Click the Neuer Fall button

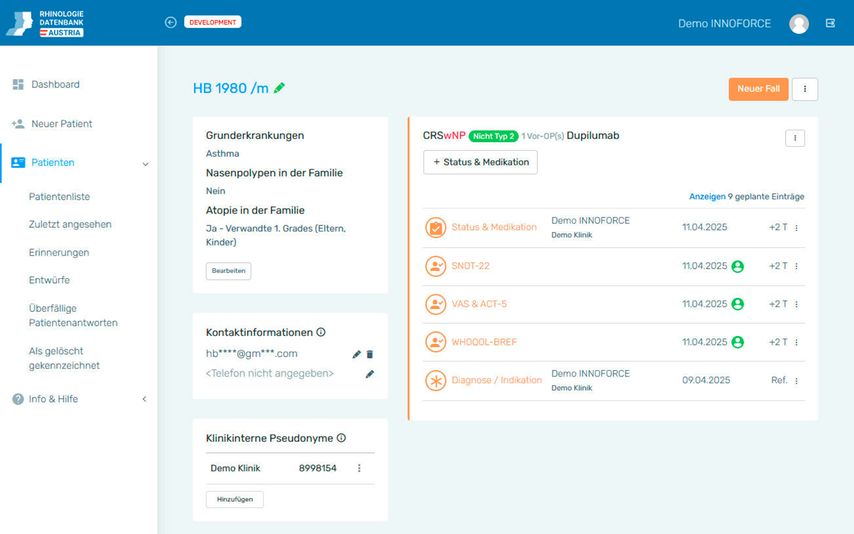(758, 89)
